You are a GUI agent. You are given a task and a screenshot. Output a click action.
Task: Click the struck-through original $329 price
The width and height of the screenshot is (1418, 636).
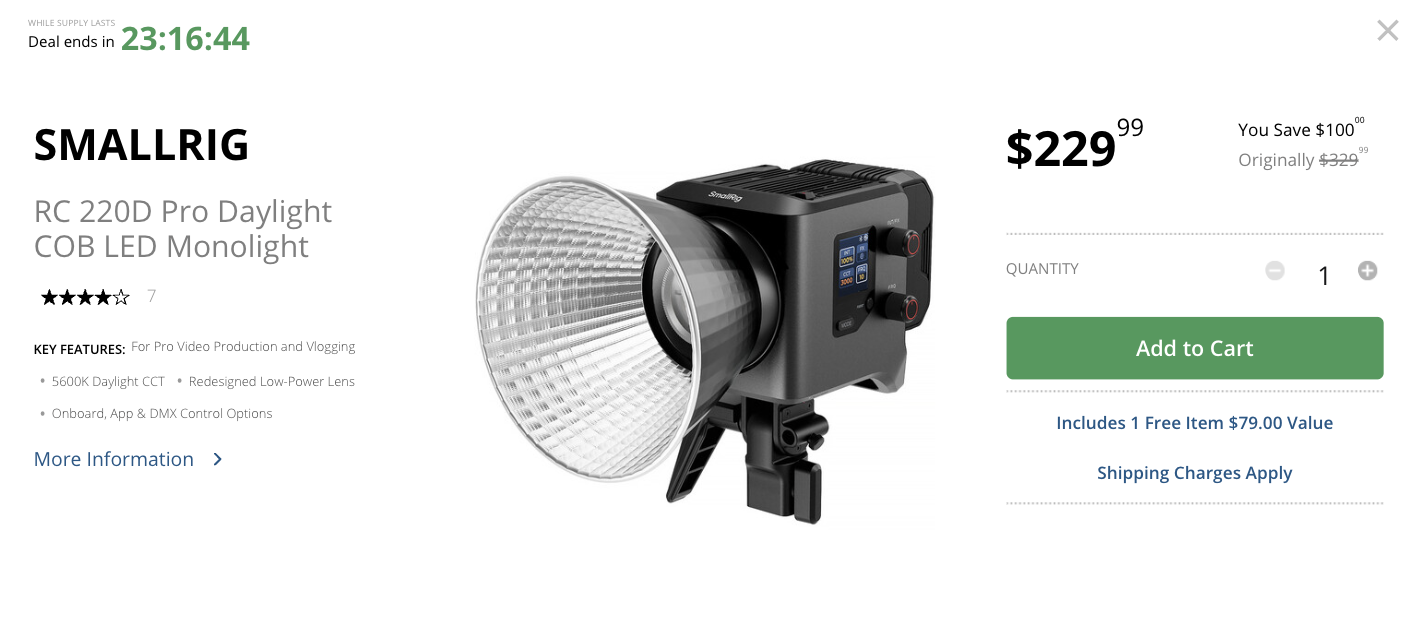point(1343,158)
